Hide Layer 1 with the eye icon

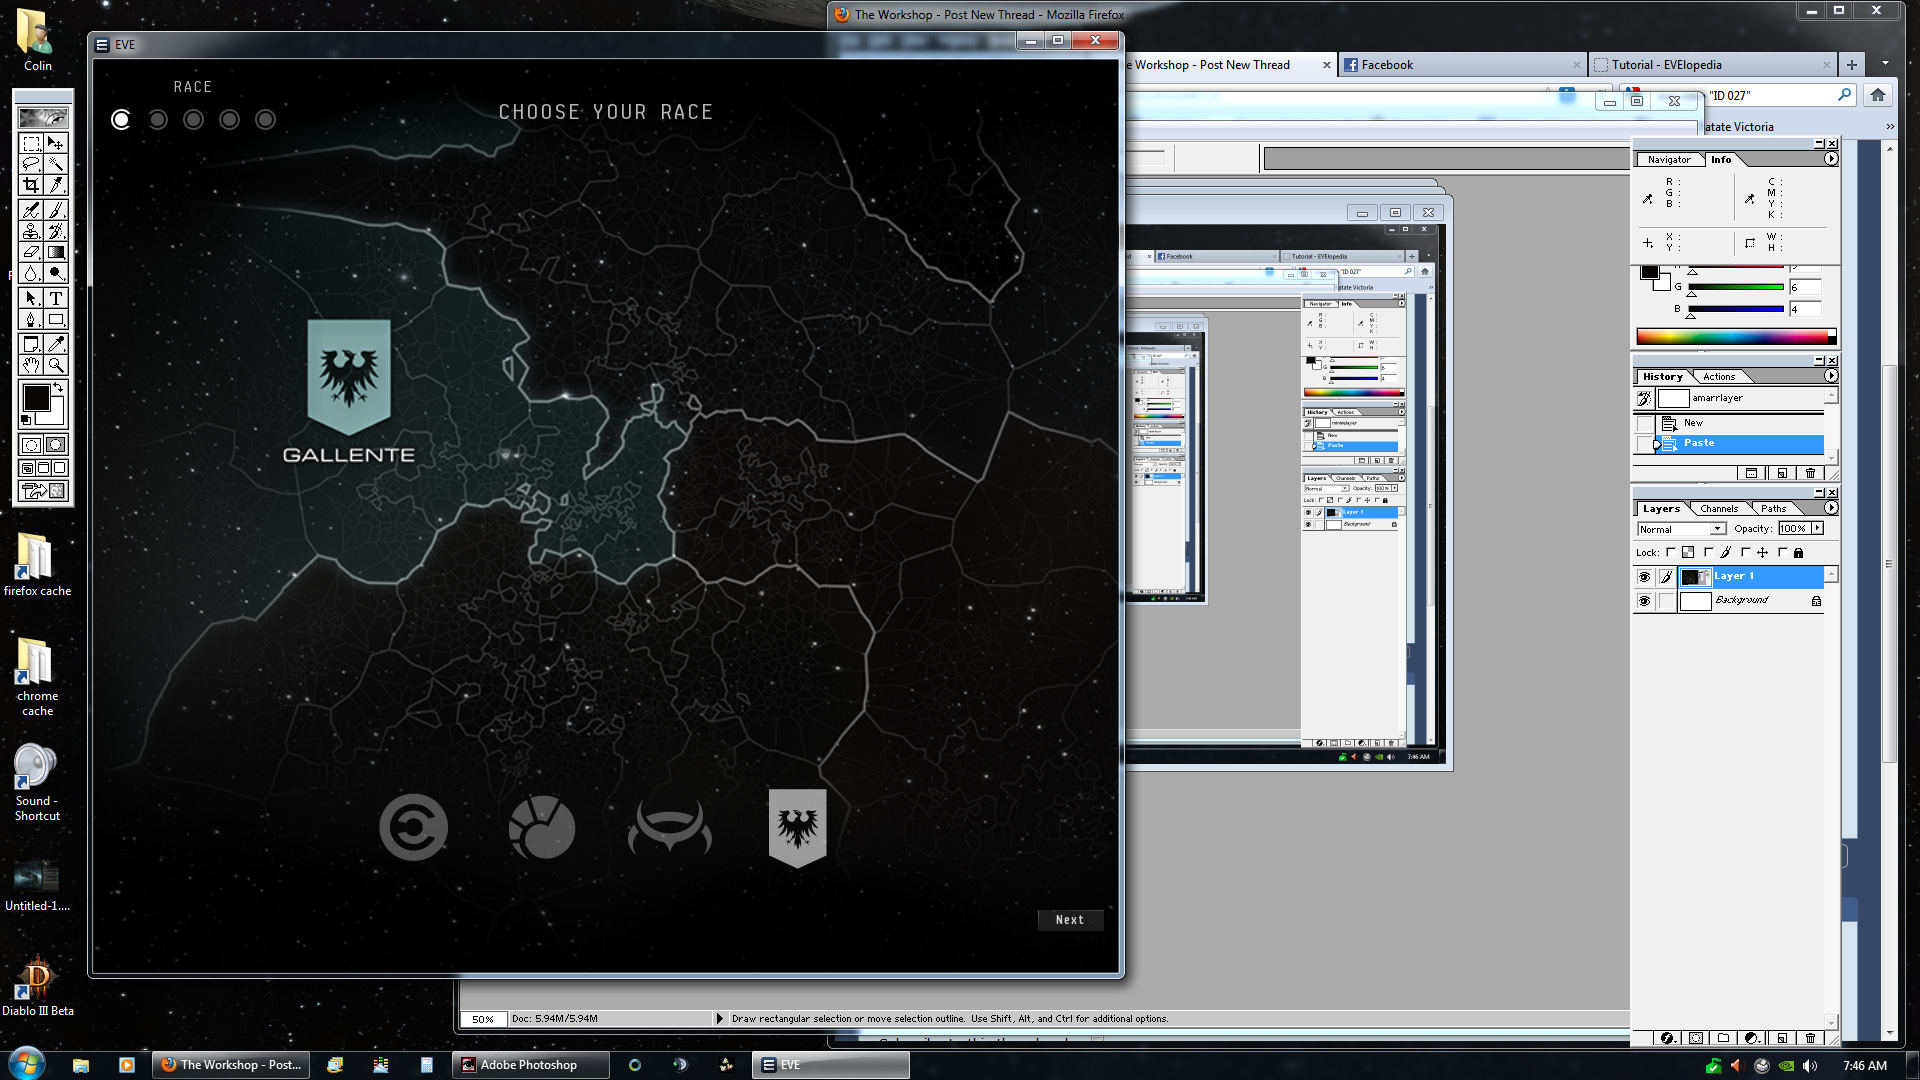(1644, 577)
